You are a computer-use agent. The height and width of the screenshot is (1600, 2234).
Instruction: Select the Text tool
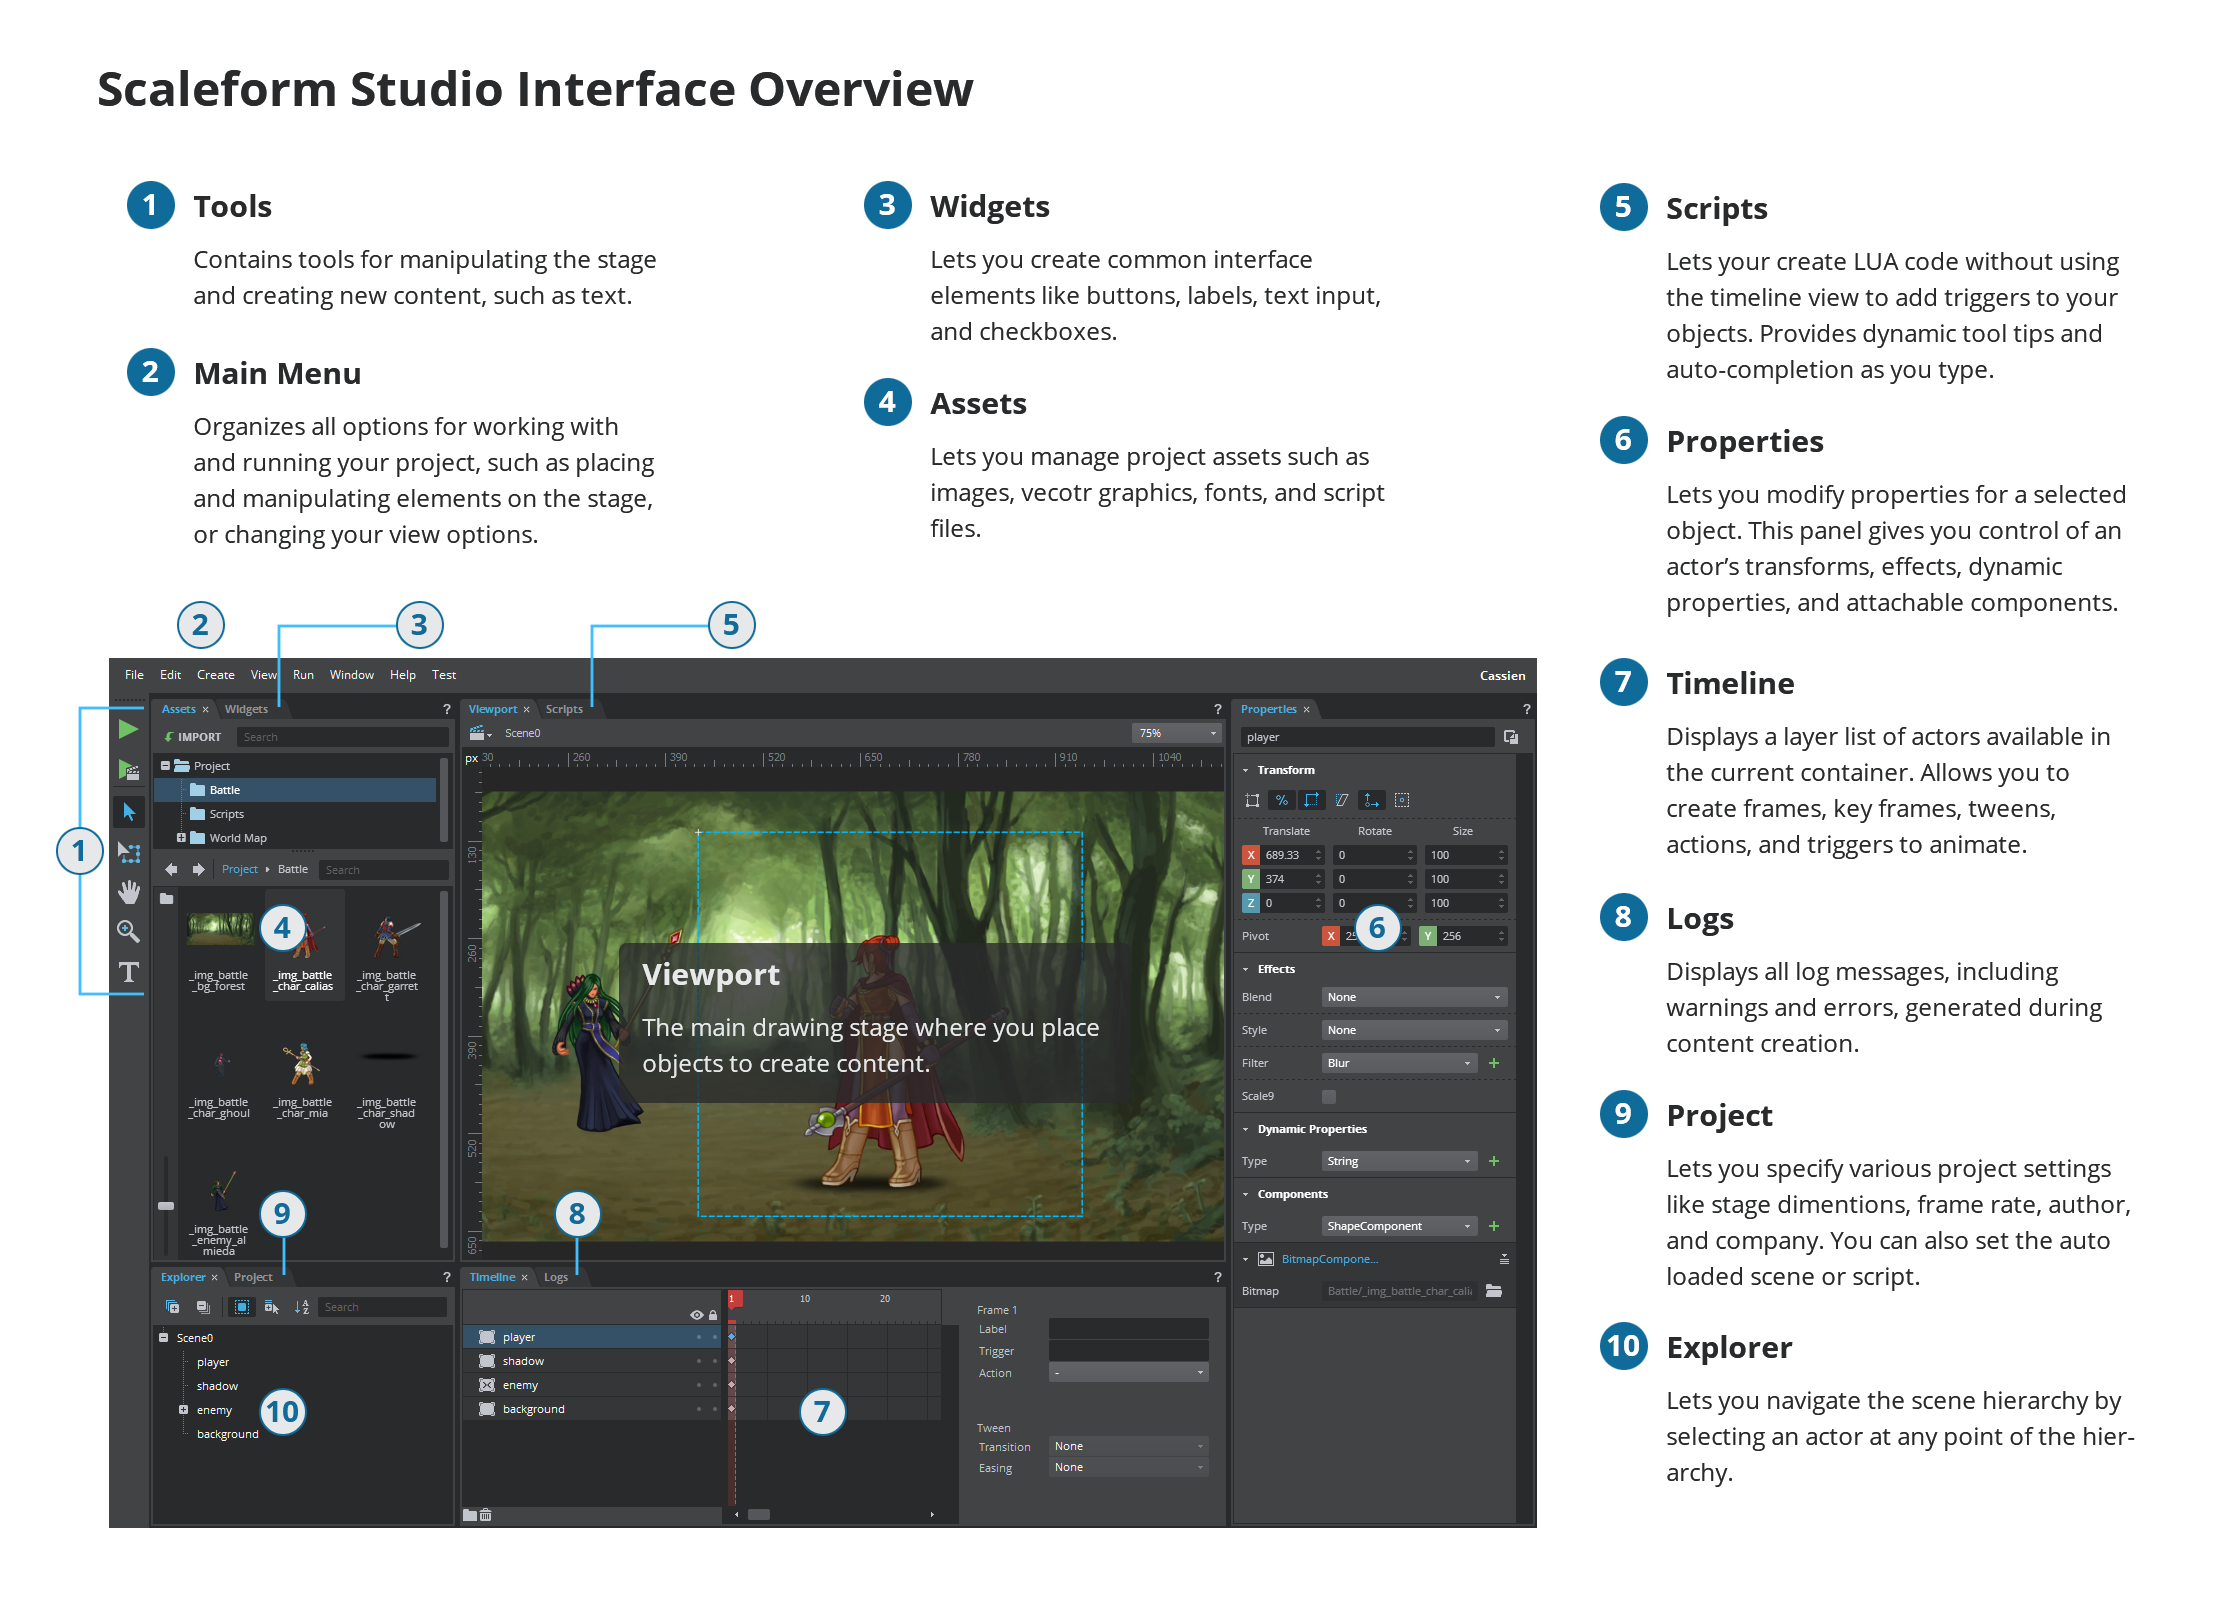pos(128,971)
